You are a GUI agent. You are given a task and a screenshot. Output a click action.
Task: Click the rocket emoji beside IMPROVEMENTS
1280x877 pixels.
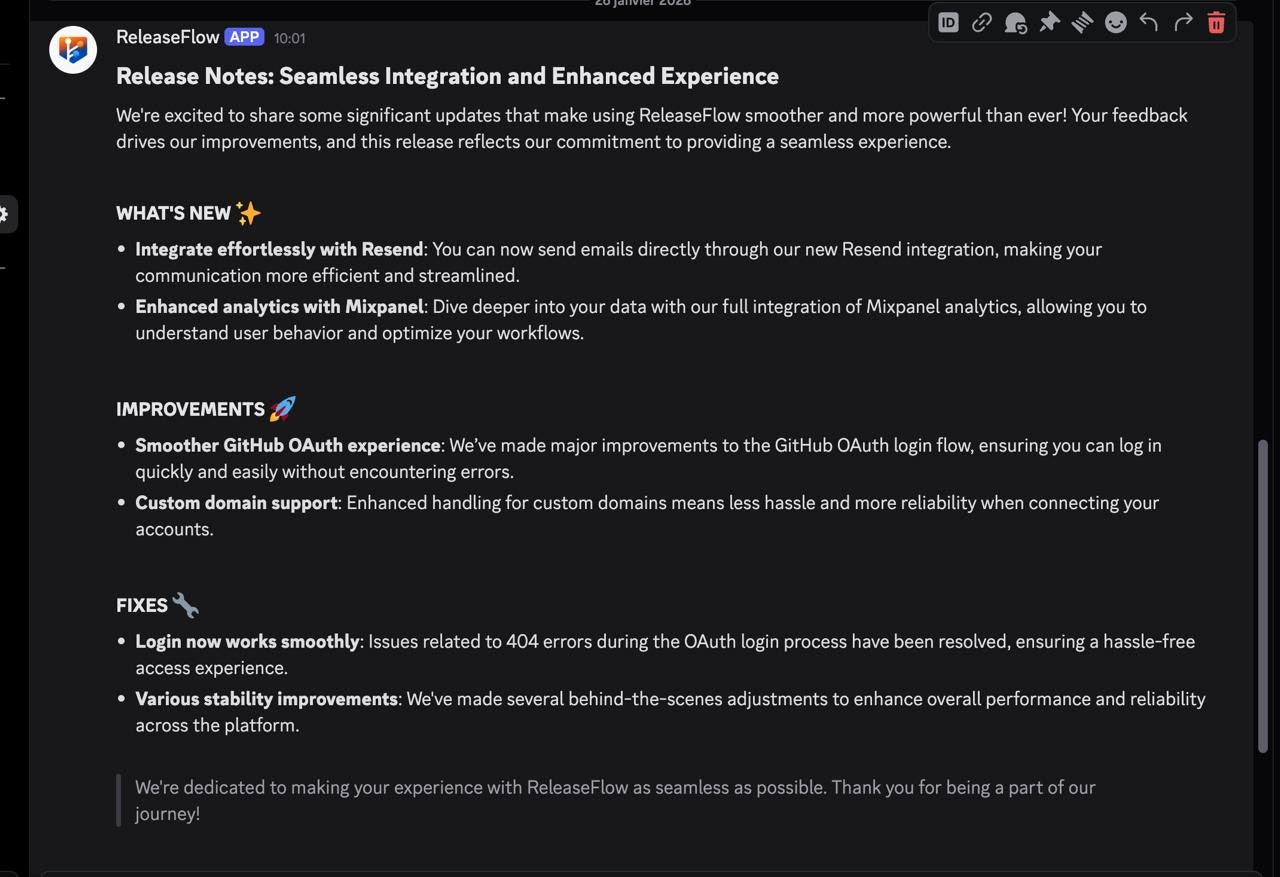tap(282, 407)
